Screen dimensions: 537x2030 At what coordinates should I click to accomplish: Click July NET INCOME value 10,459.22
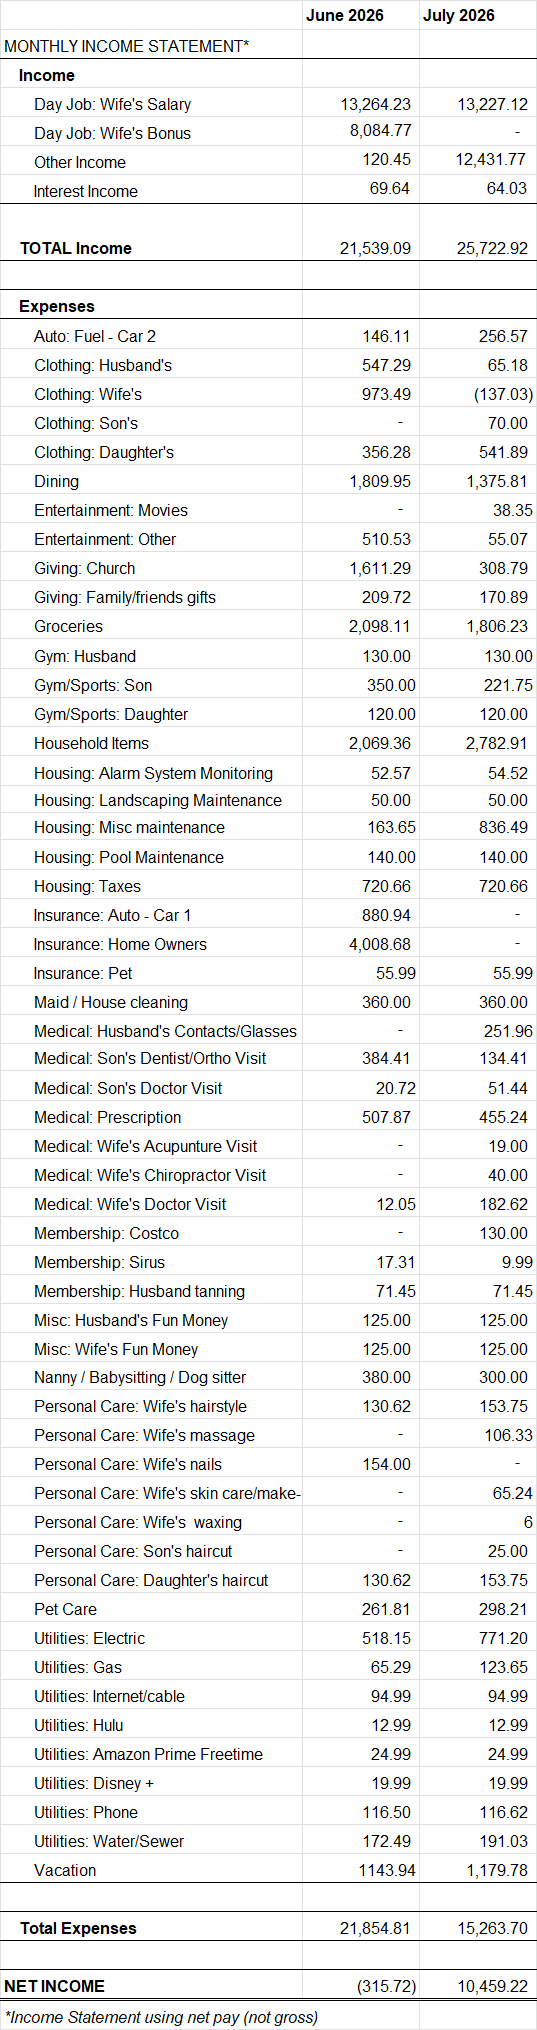coord(493,1986)
